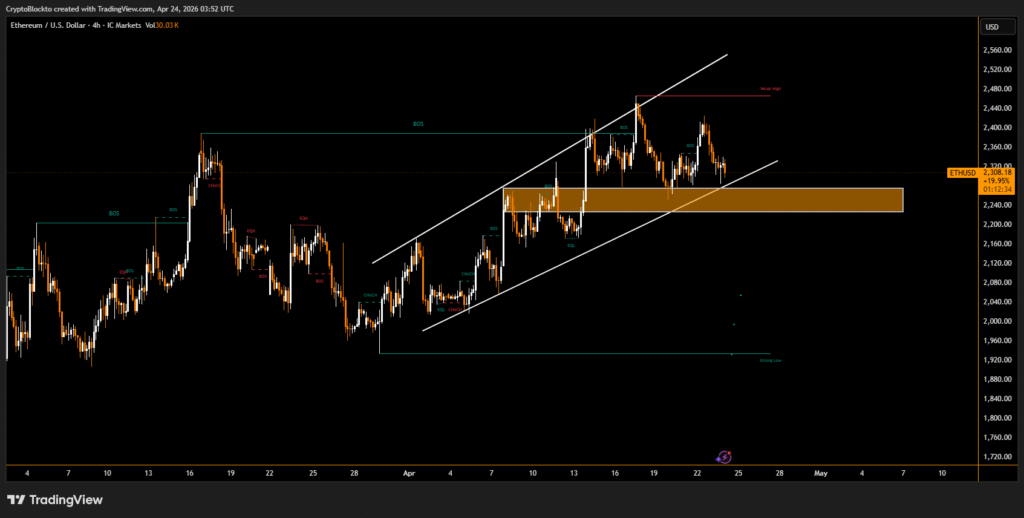Click the Weak High label

[770, 89]
